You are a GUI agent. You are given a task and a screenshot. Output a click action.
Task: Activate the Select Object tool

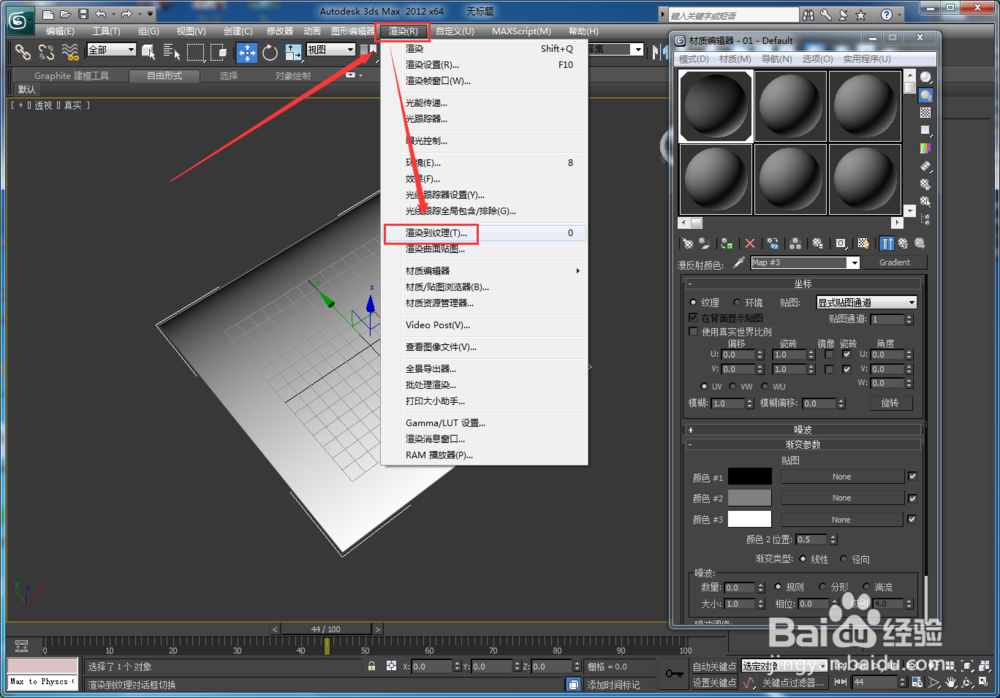pos(149,52)
